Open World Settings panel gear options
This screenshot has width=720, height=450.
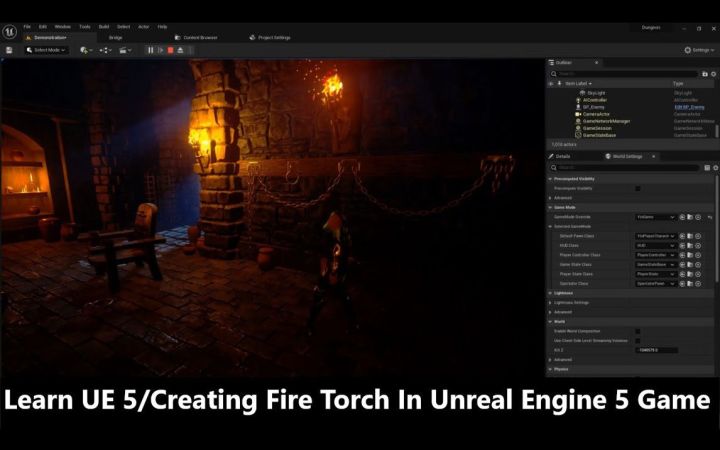[715, 168]
